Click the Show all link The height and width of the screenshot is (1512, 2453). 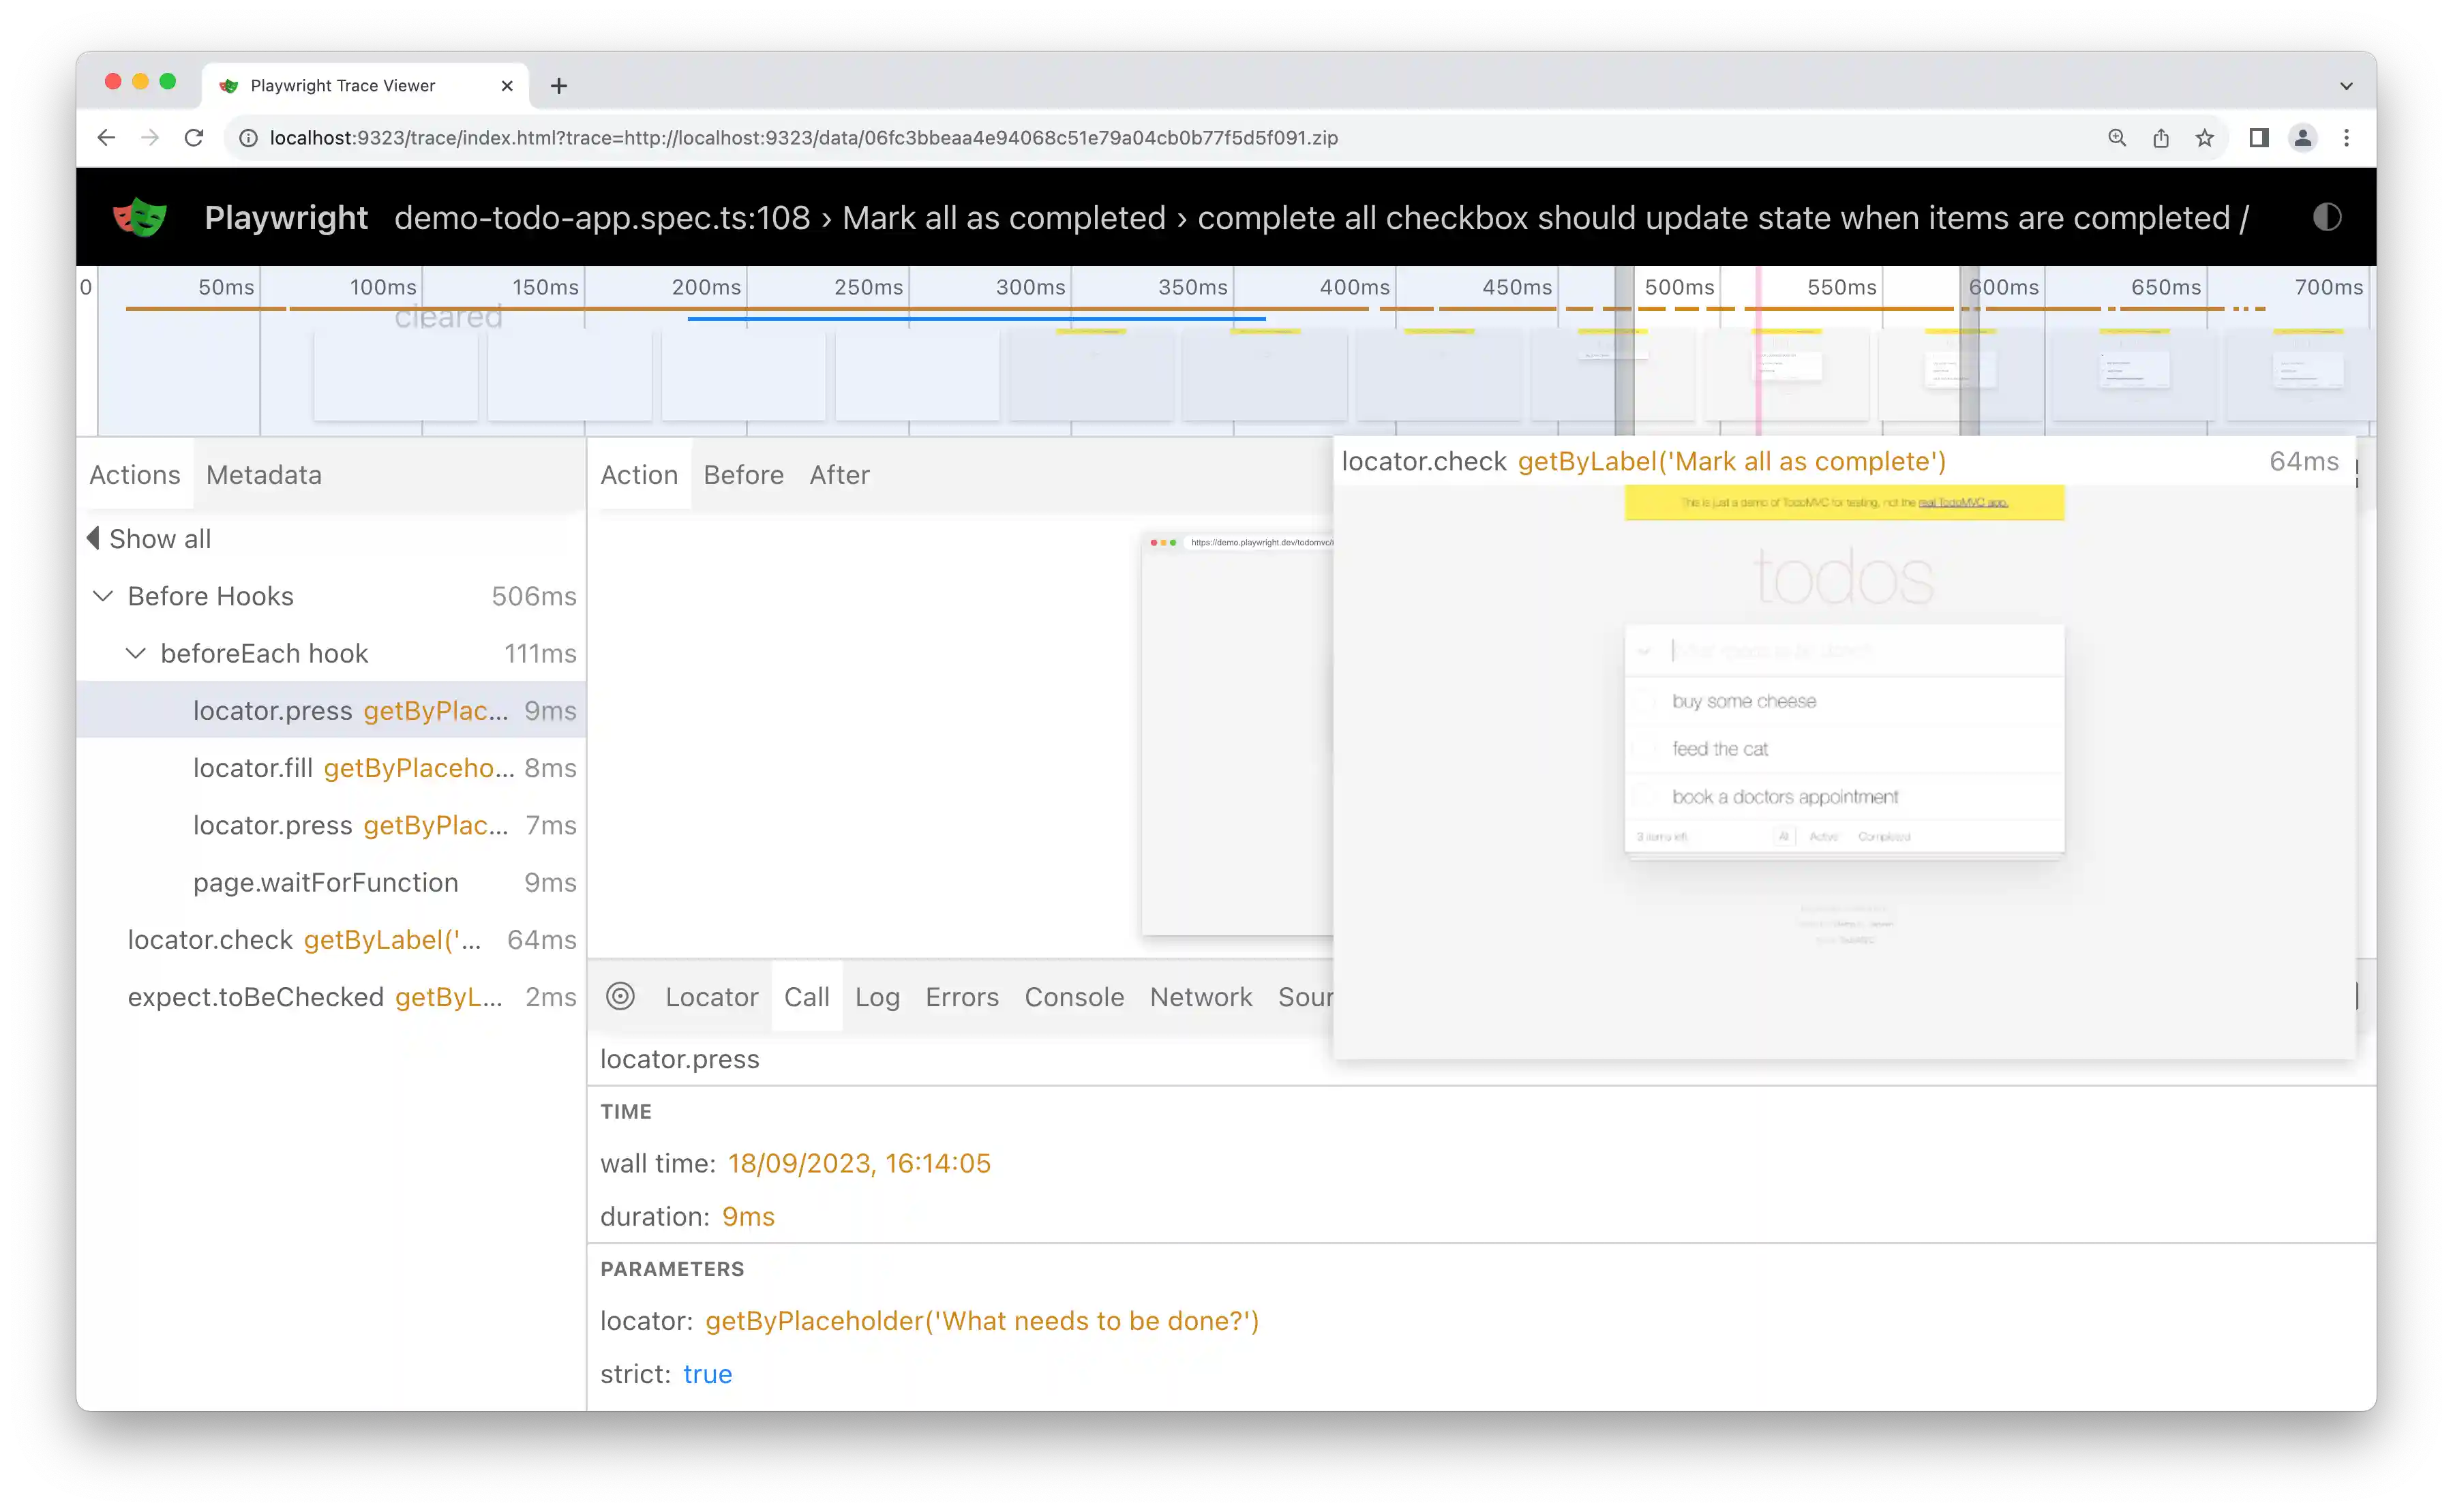click(159, 538)
